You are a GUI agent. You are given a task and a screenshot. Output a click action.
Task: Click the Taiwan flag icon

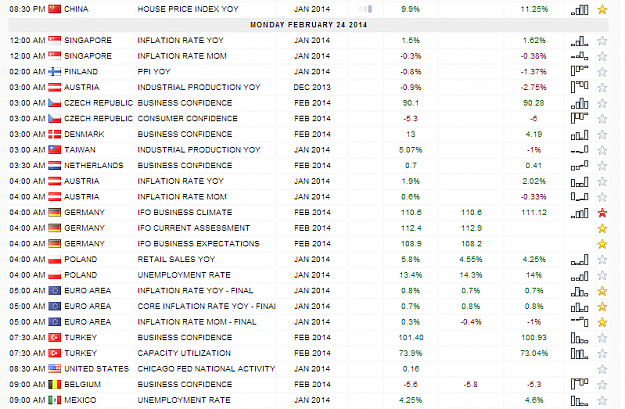pos(55,150)
